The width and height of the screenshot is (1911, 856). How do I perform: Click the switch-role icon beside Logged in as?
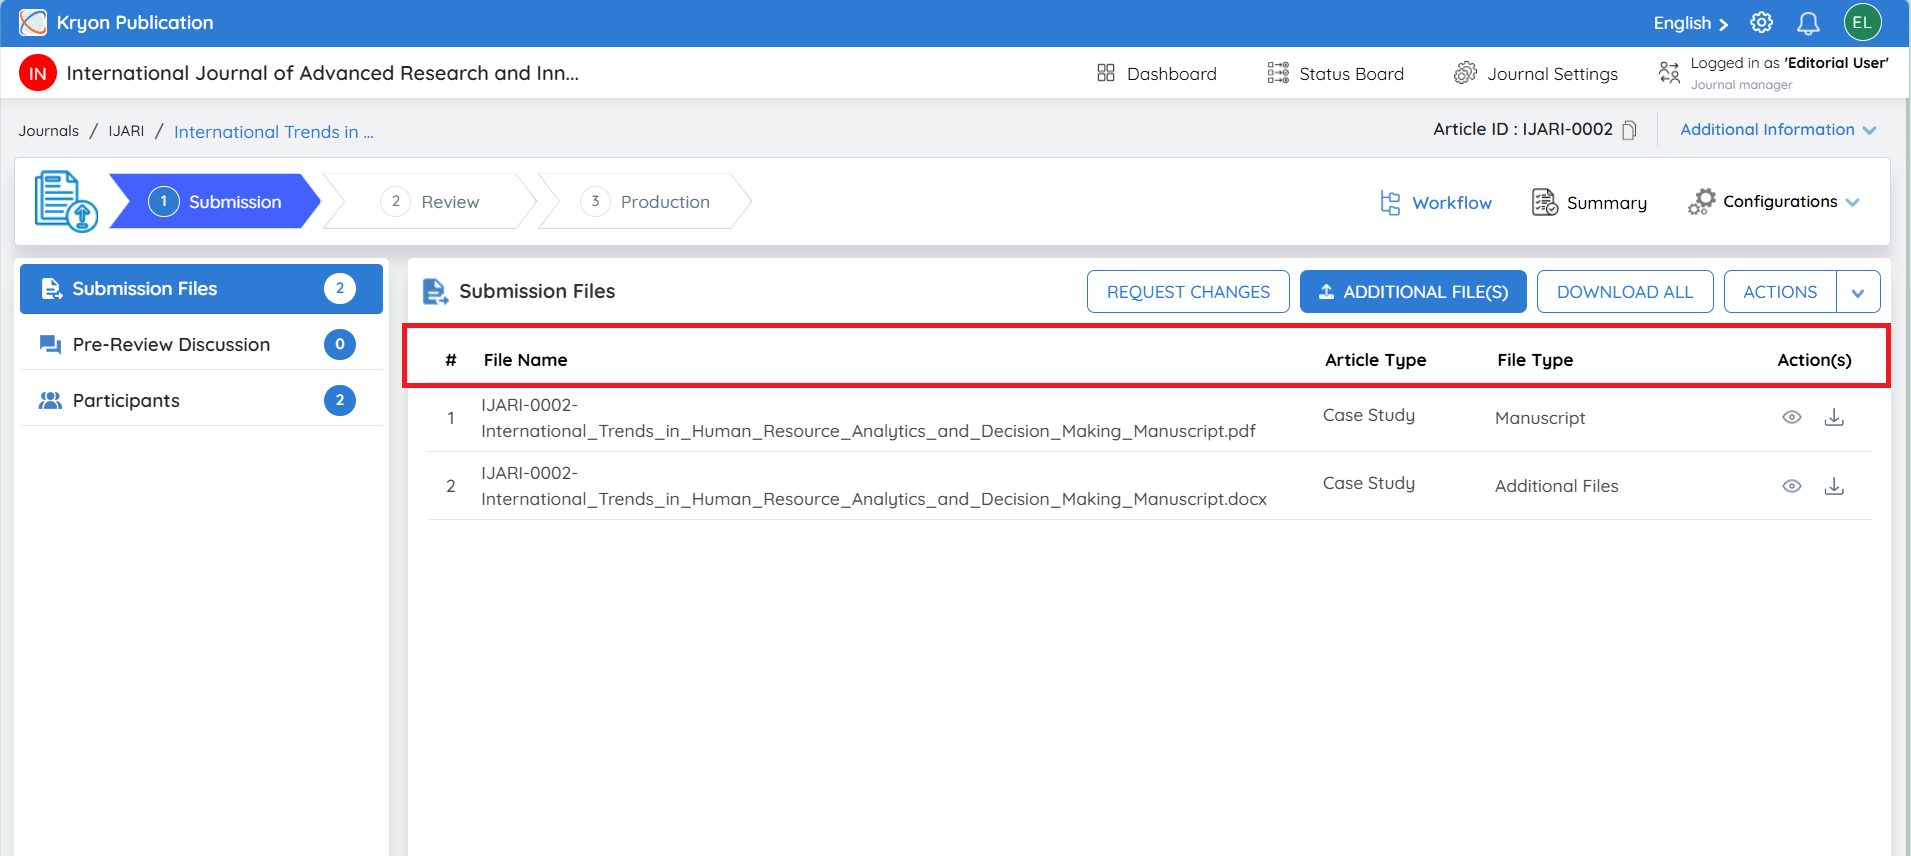(1669, 72)
